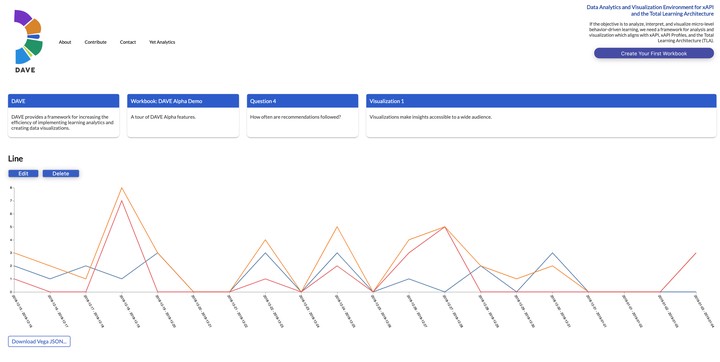Click the Line visualization heading
This screenshot has height=362, width=720.
15,159
